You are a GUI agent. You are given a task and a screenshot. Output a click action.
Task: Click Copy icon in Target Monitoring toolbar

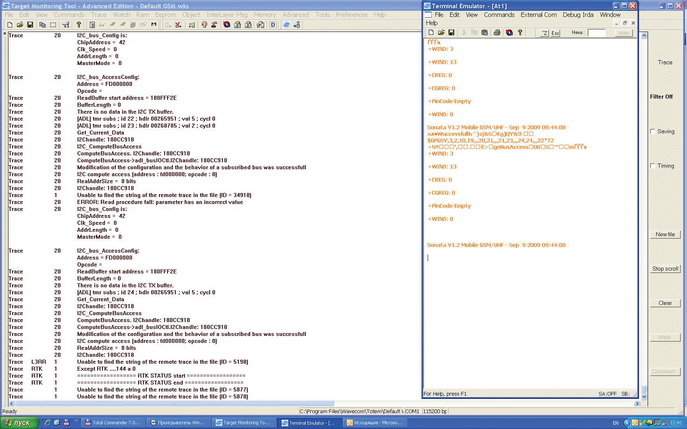pyautogui.click(x=42, y=25)
